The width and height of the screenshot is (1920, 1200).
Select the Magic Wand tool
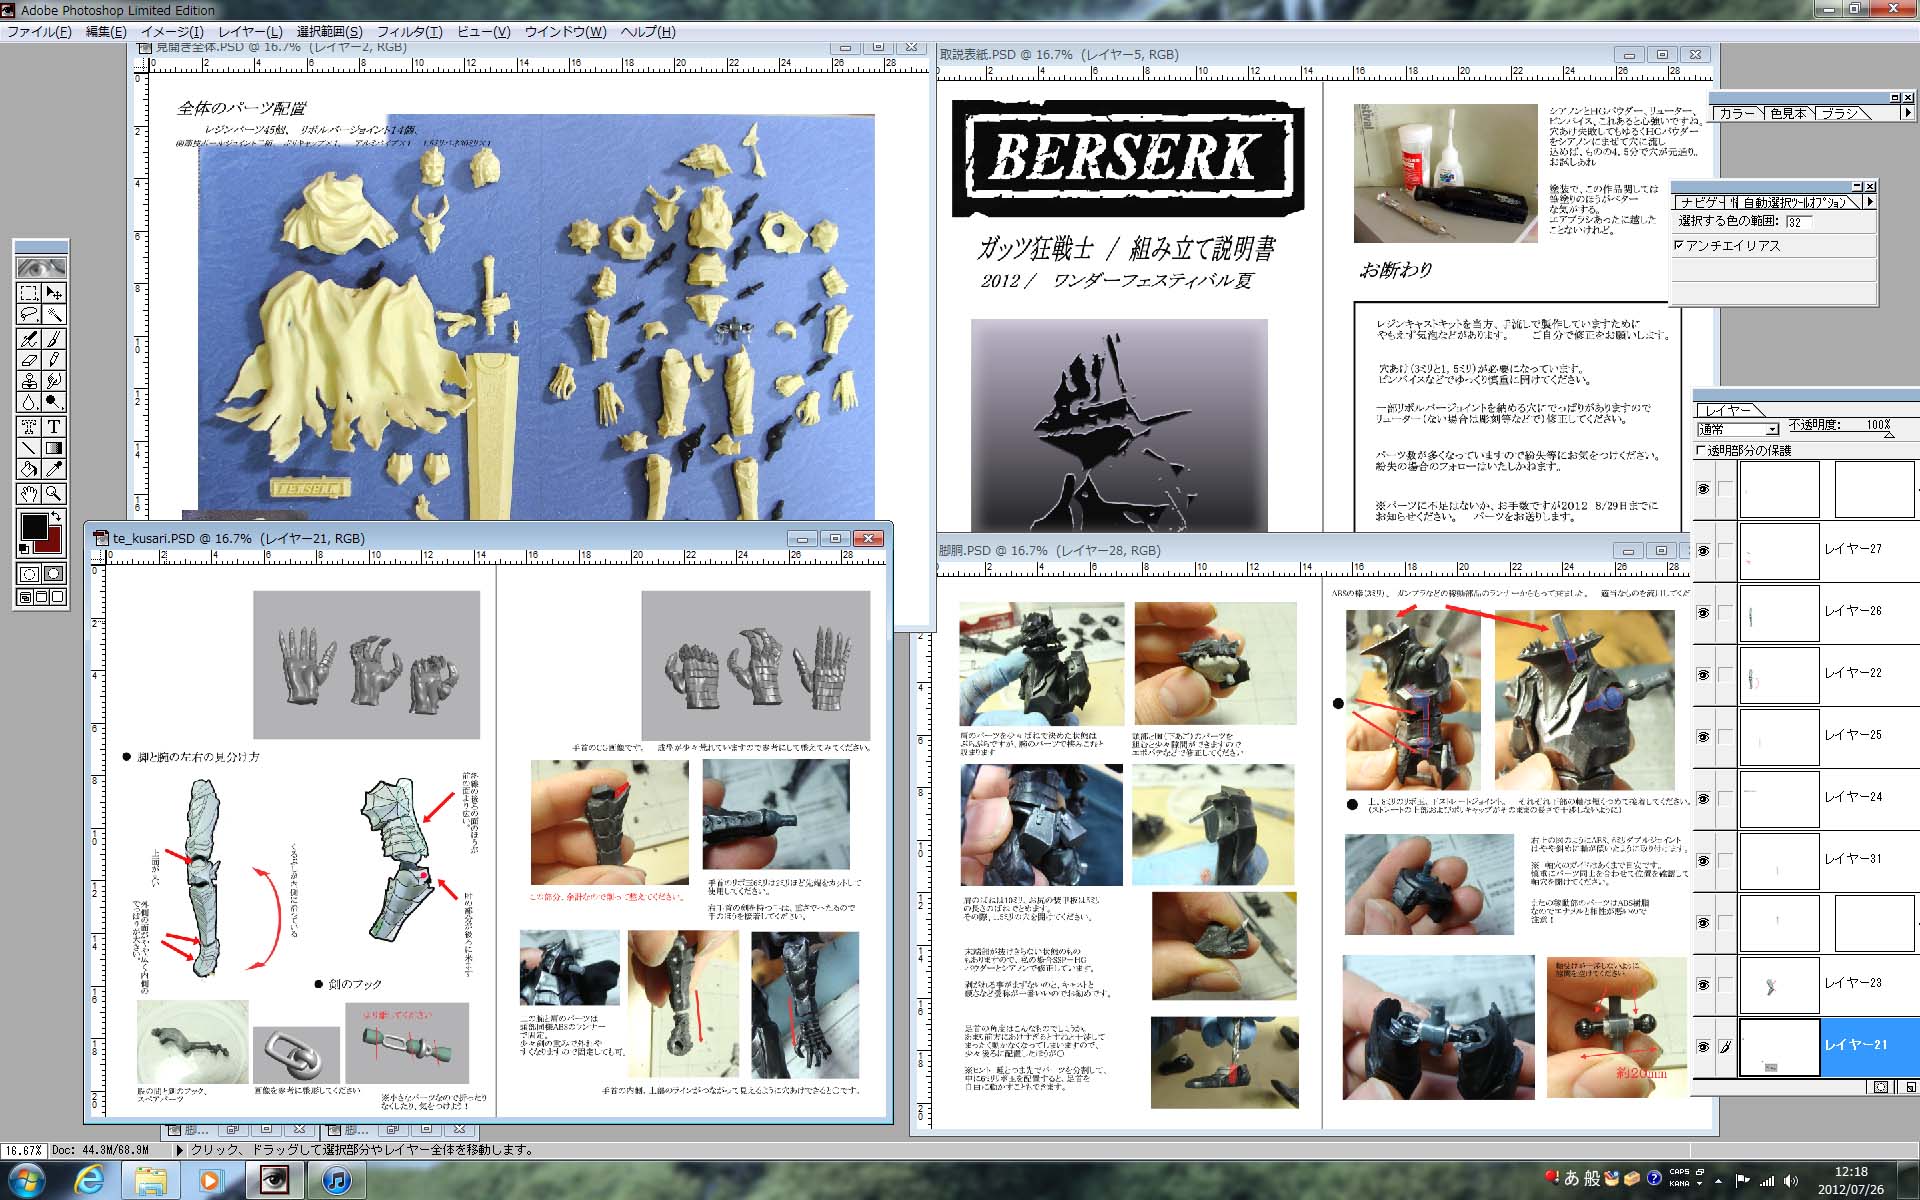[x=54, y=314]
